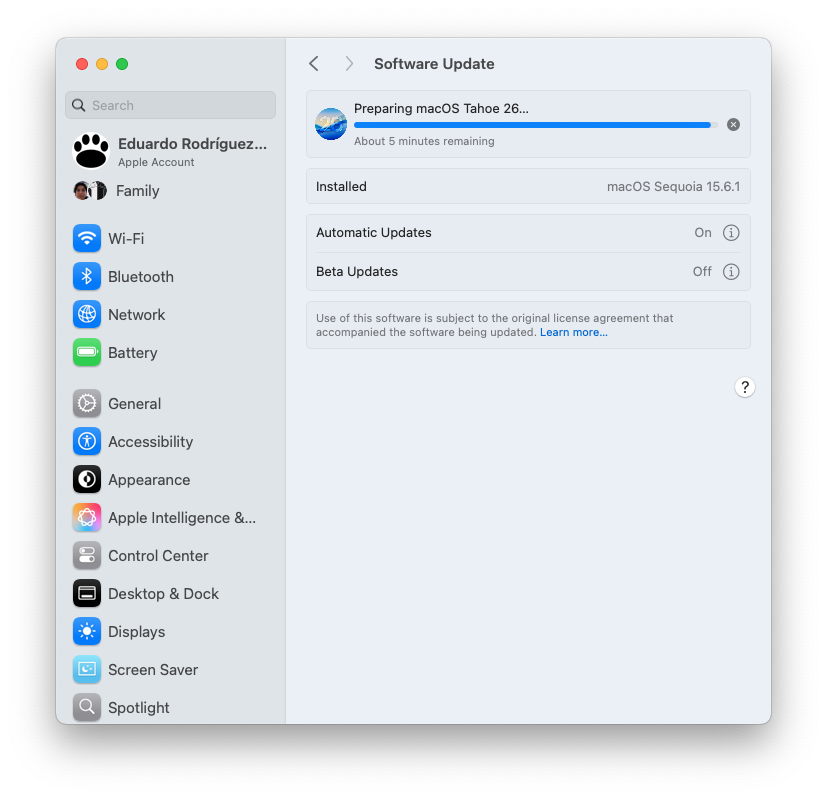Go back using the left chevron
This screenshot has height=798, width=827.
tap(314, 64)
